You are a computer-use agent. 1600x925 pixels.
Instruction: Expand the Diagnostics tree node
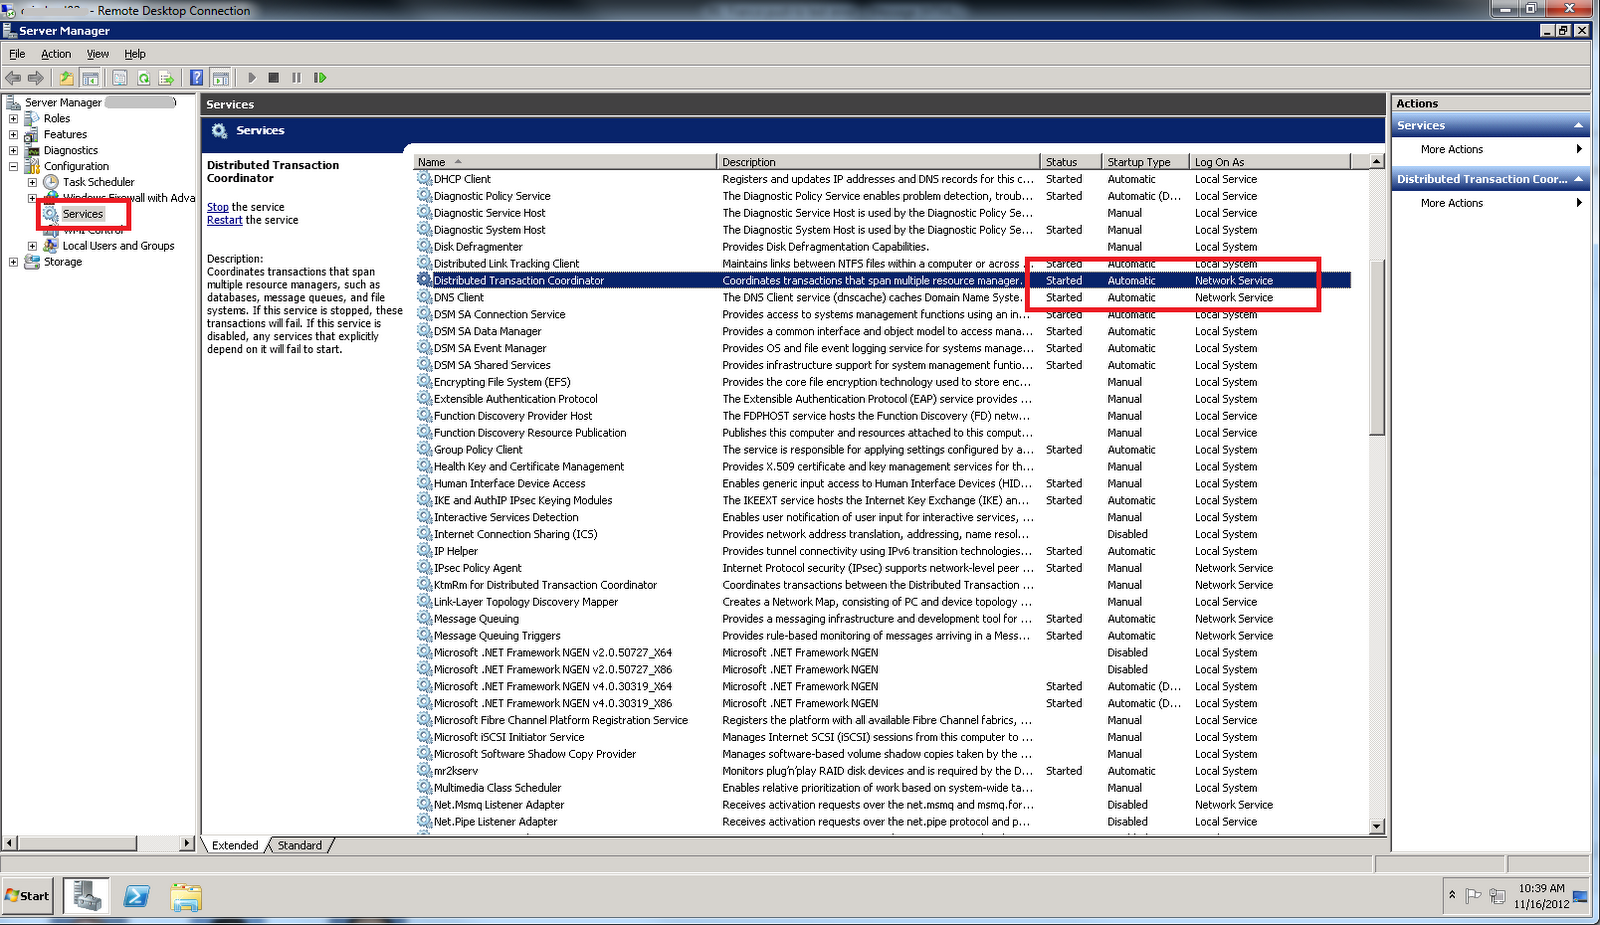coord(14,150)
